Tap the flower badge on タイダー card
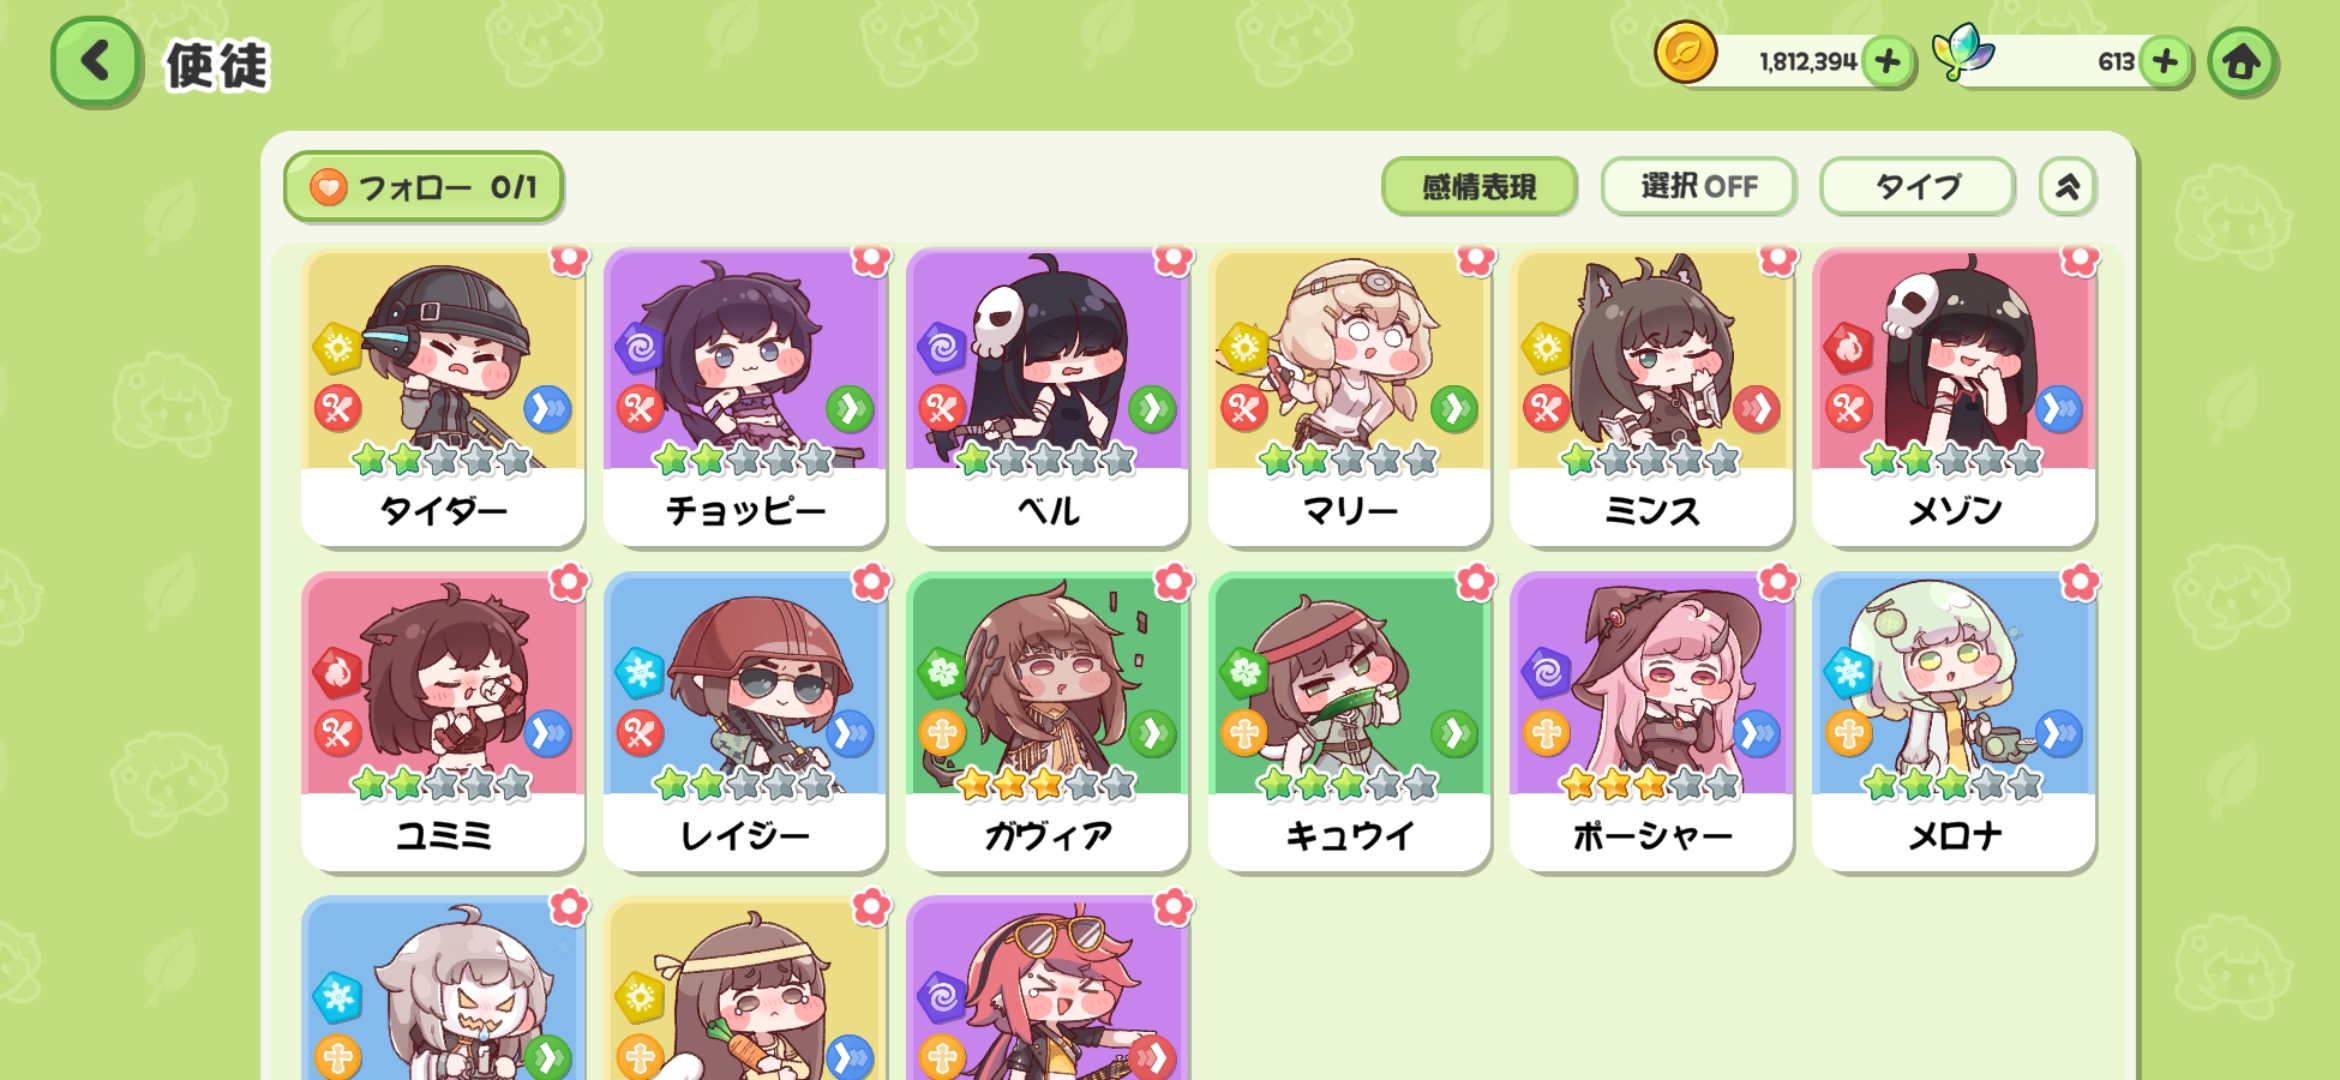 [x=569, y=259]
